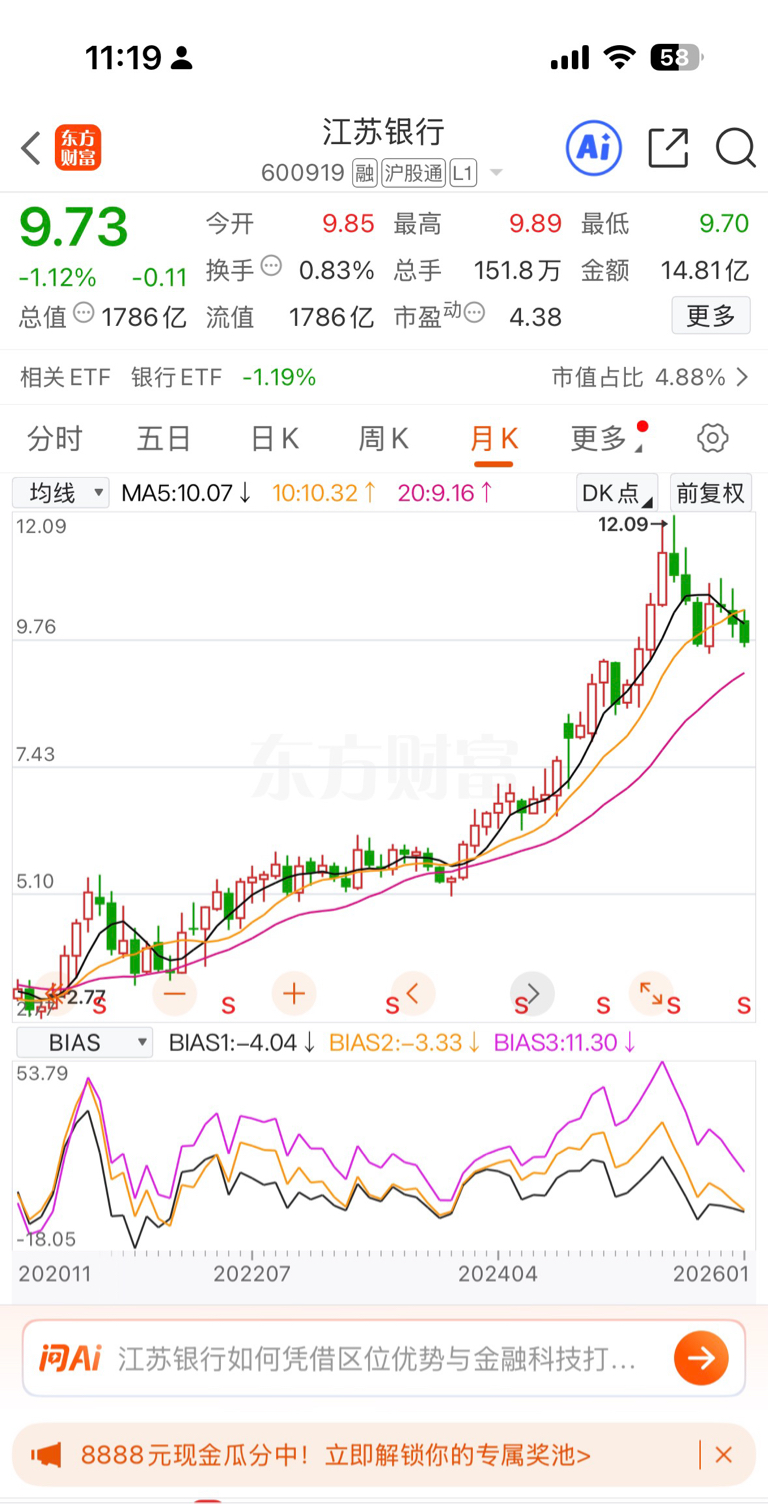
Task: Open chart settings gear icon
Action: [712, 438]
